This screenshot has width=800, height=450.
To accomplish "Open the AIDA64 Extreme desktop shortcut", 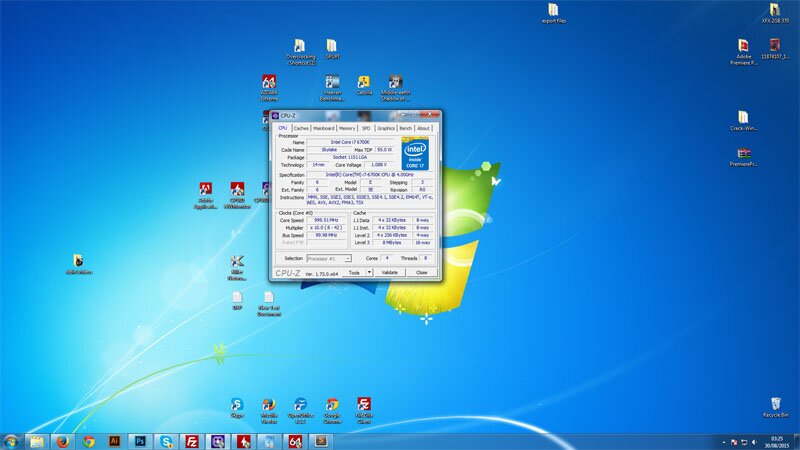I will coord(269,88).
